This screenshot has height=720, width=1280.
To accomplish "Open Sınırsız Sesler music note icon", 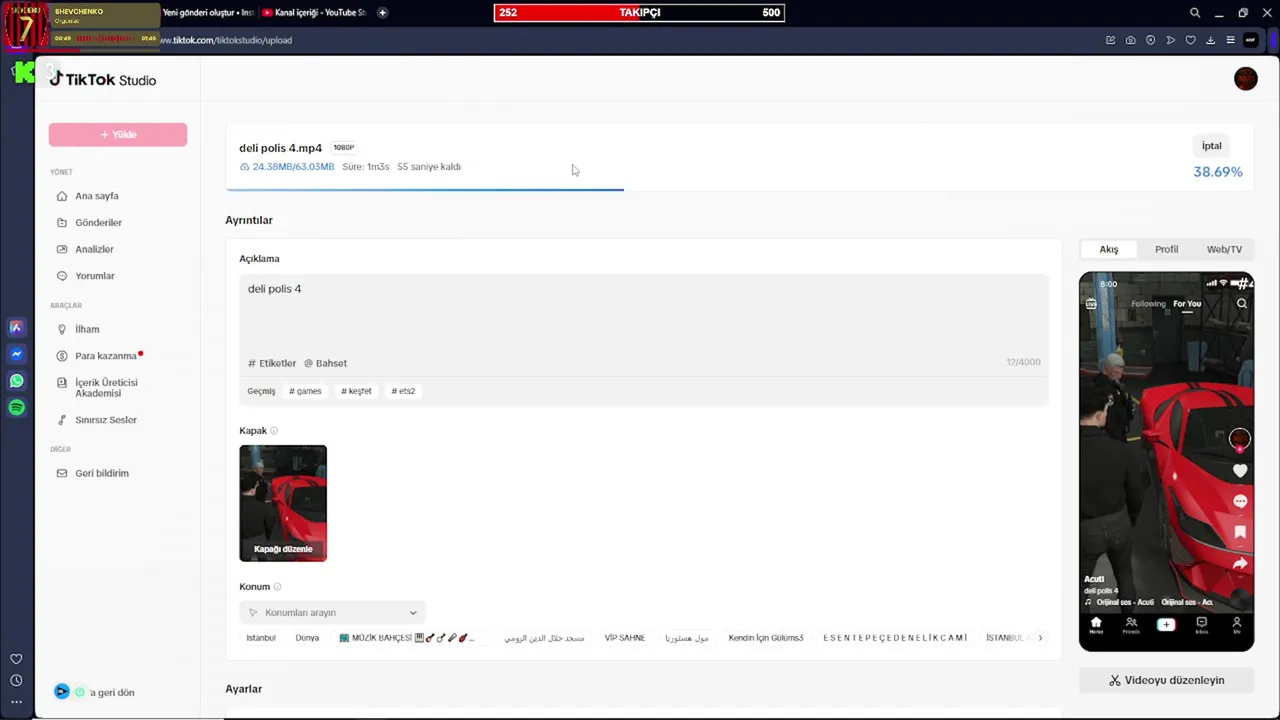I will point(62,420).
